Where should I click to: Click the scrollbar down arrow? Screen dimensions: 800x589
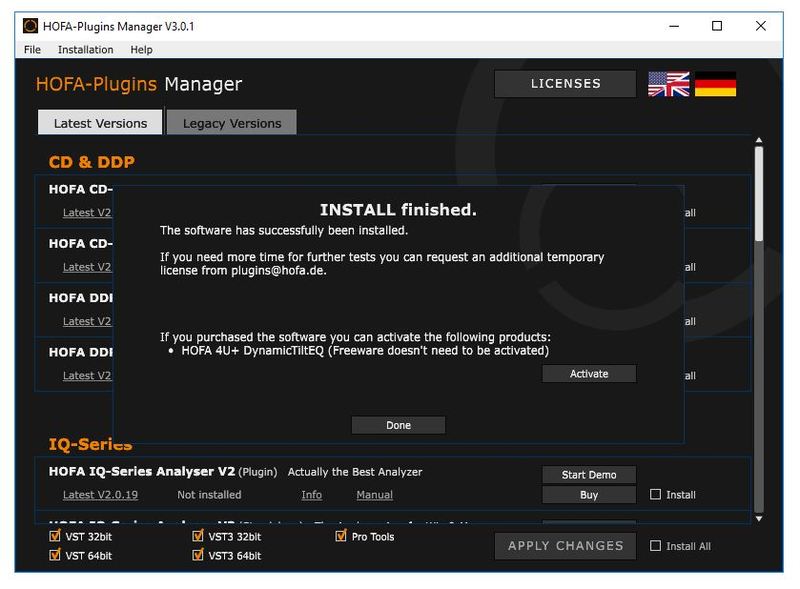click(759, 519)
